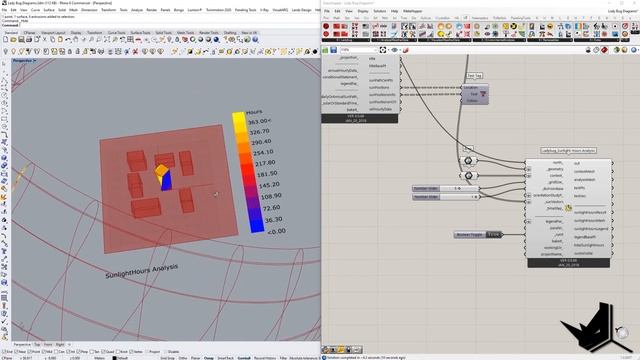The image size is (640, 360).
Task: Cut selection using the Rhino toolbar
Action: pos(45,40)
